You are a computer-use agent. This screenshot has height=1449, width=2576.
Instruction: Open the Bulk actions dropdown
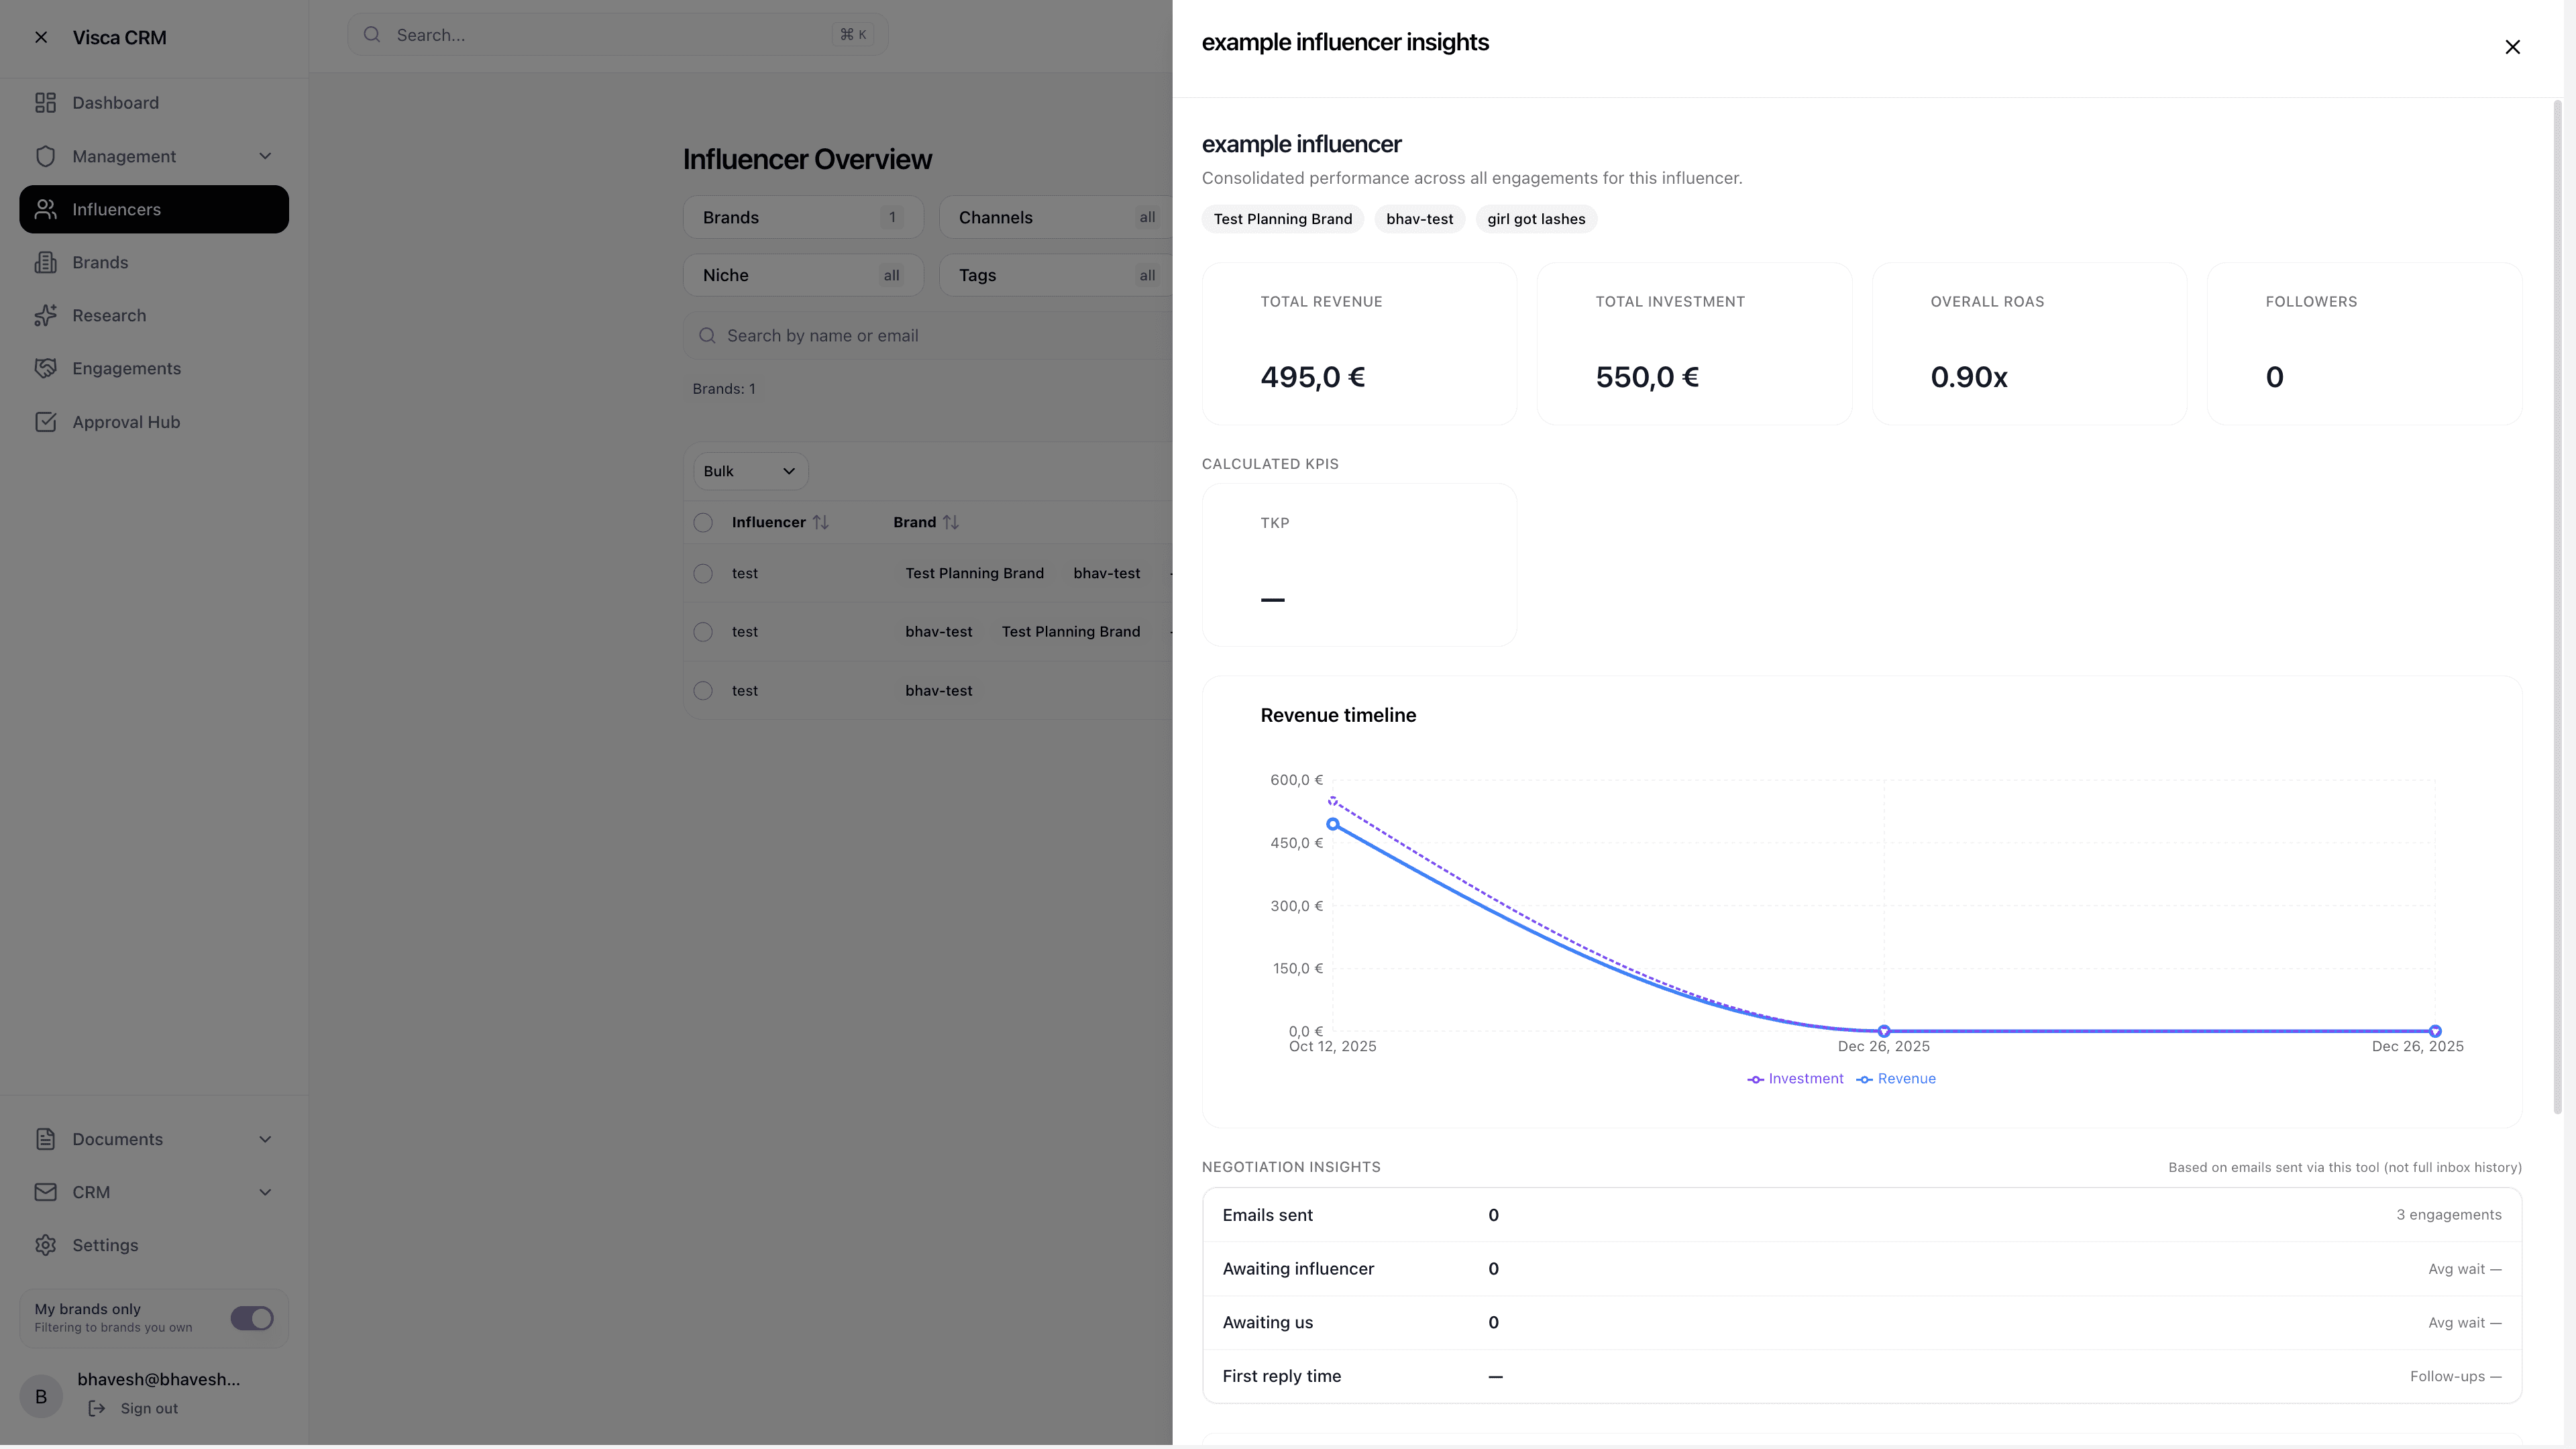click(x=749, y=470)
